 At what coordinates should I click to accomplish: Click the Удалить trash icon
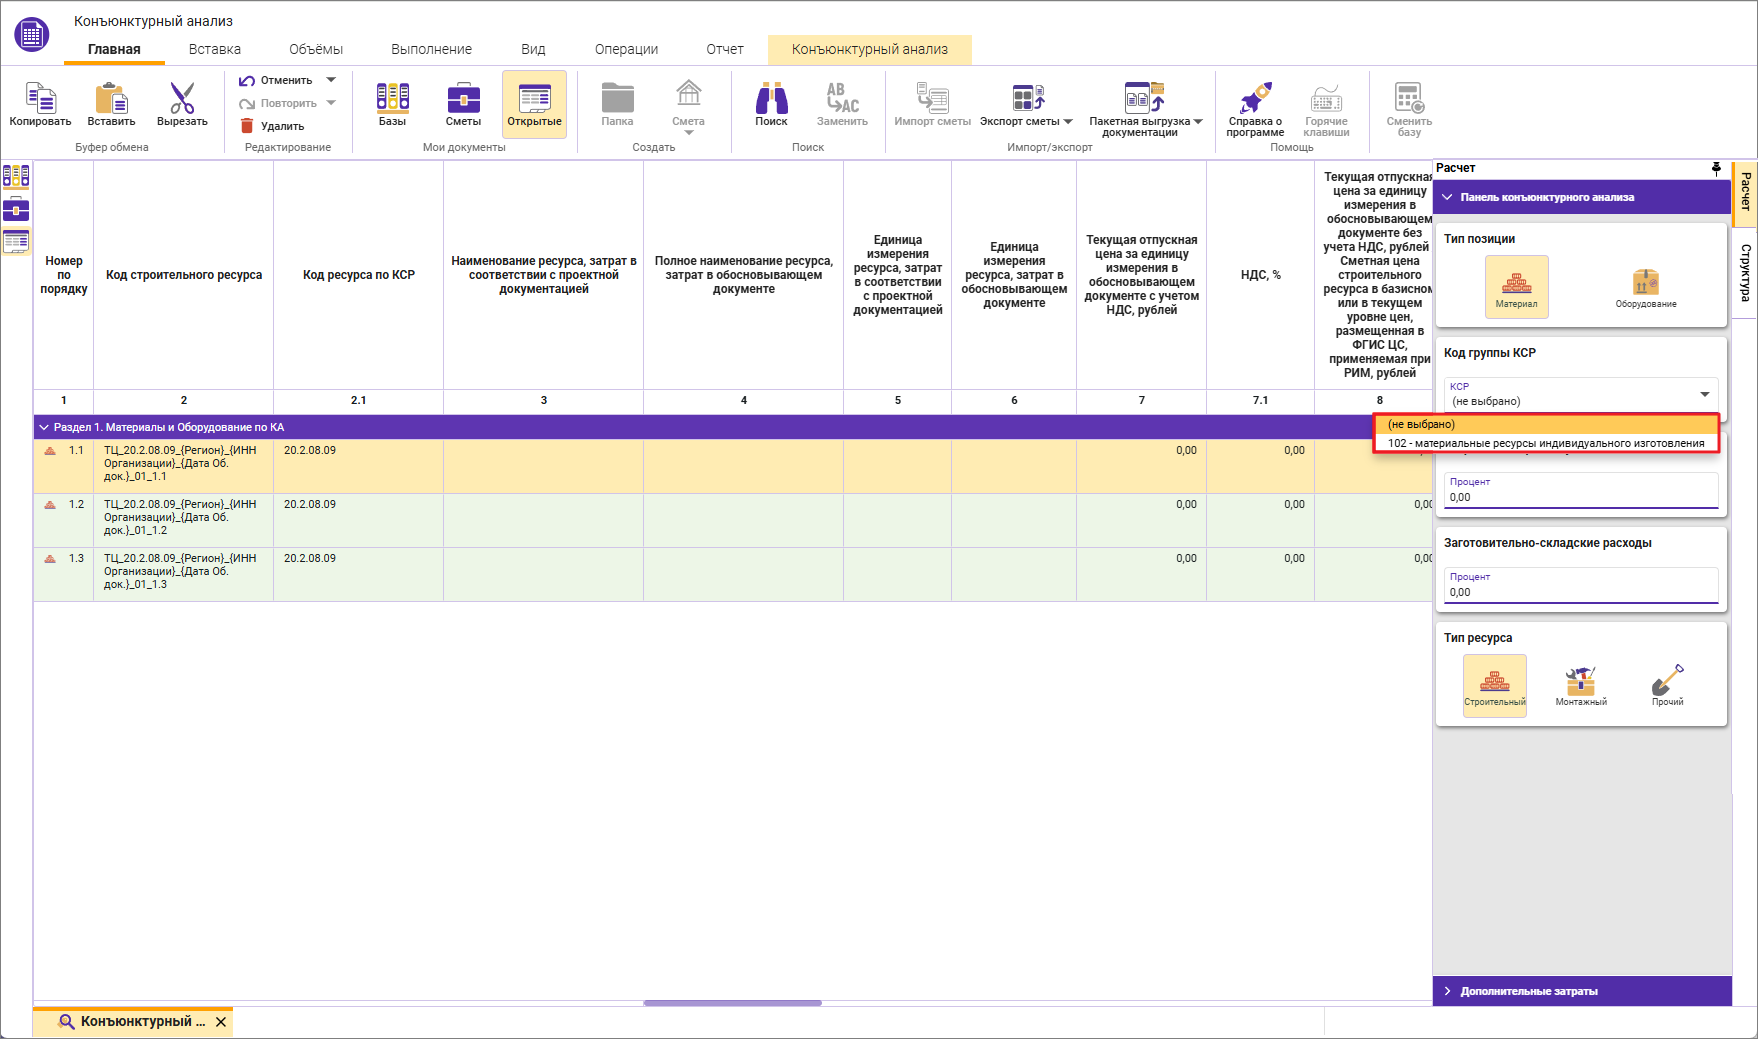pos(247,126)
